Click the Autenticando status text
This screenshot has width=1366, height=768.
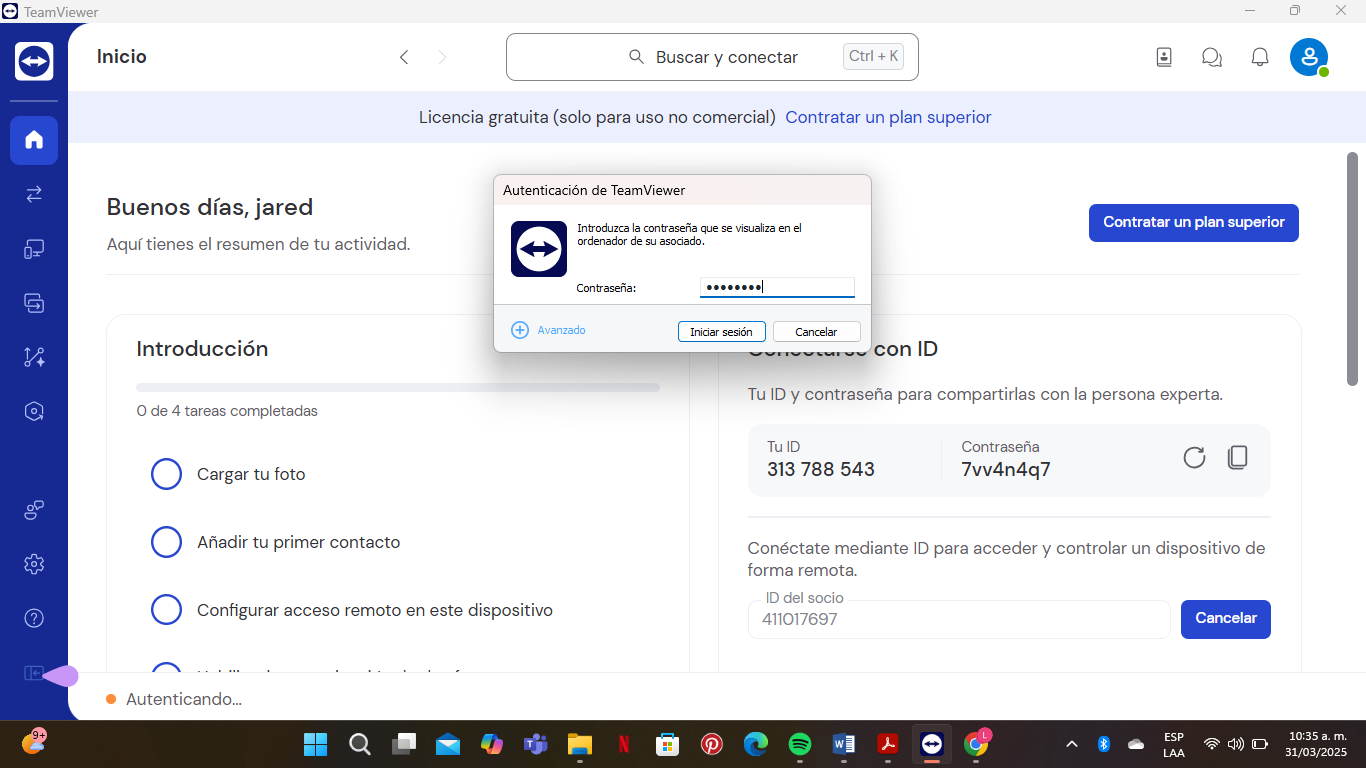click(184, 699)
